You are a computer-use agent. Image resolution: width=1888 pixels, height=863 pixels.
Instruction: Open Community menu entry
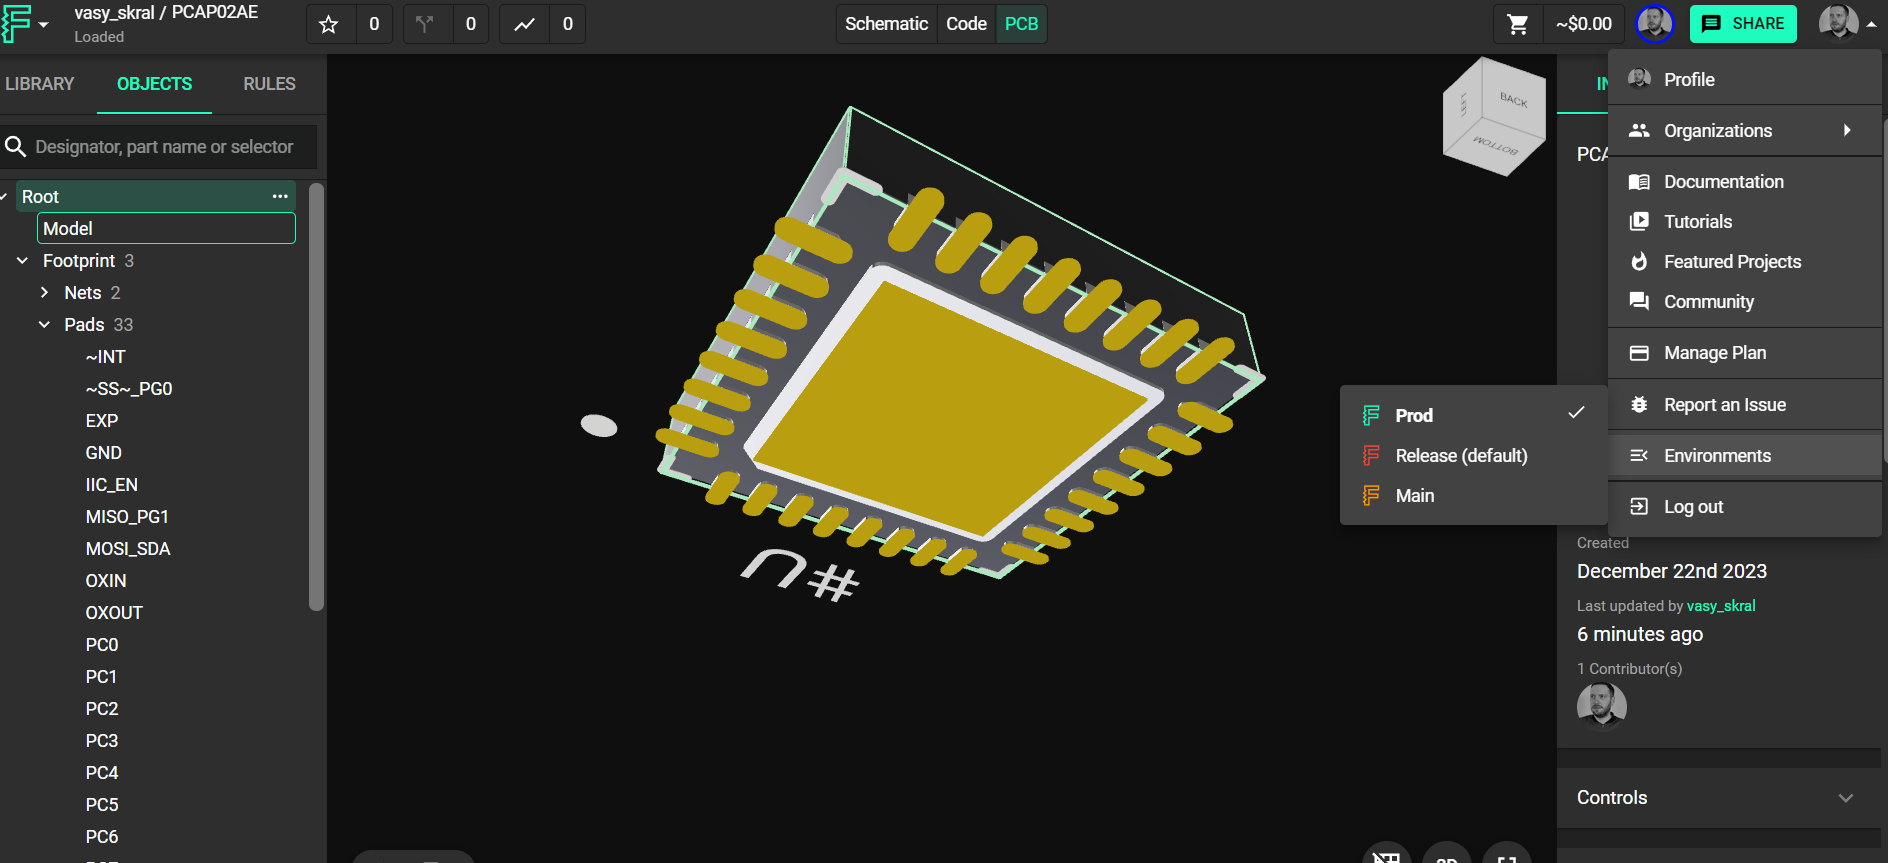[x=1744, y=302]
